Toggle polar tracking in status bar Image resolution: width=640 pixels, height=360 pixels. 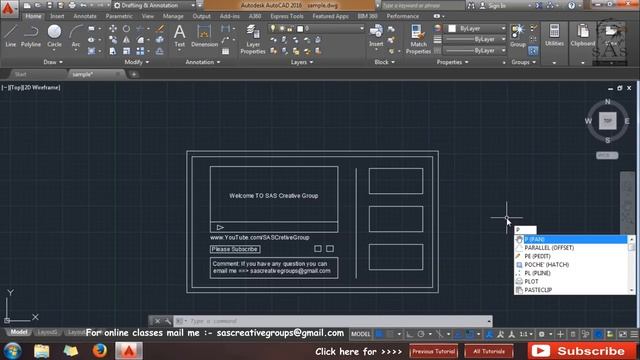click(x=421, y=334)
